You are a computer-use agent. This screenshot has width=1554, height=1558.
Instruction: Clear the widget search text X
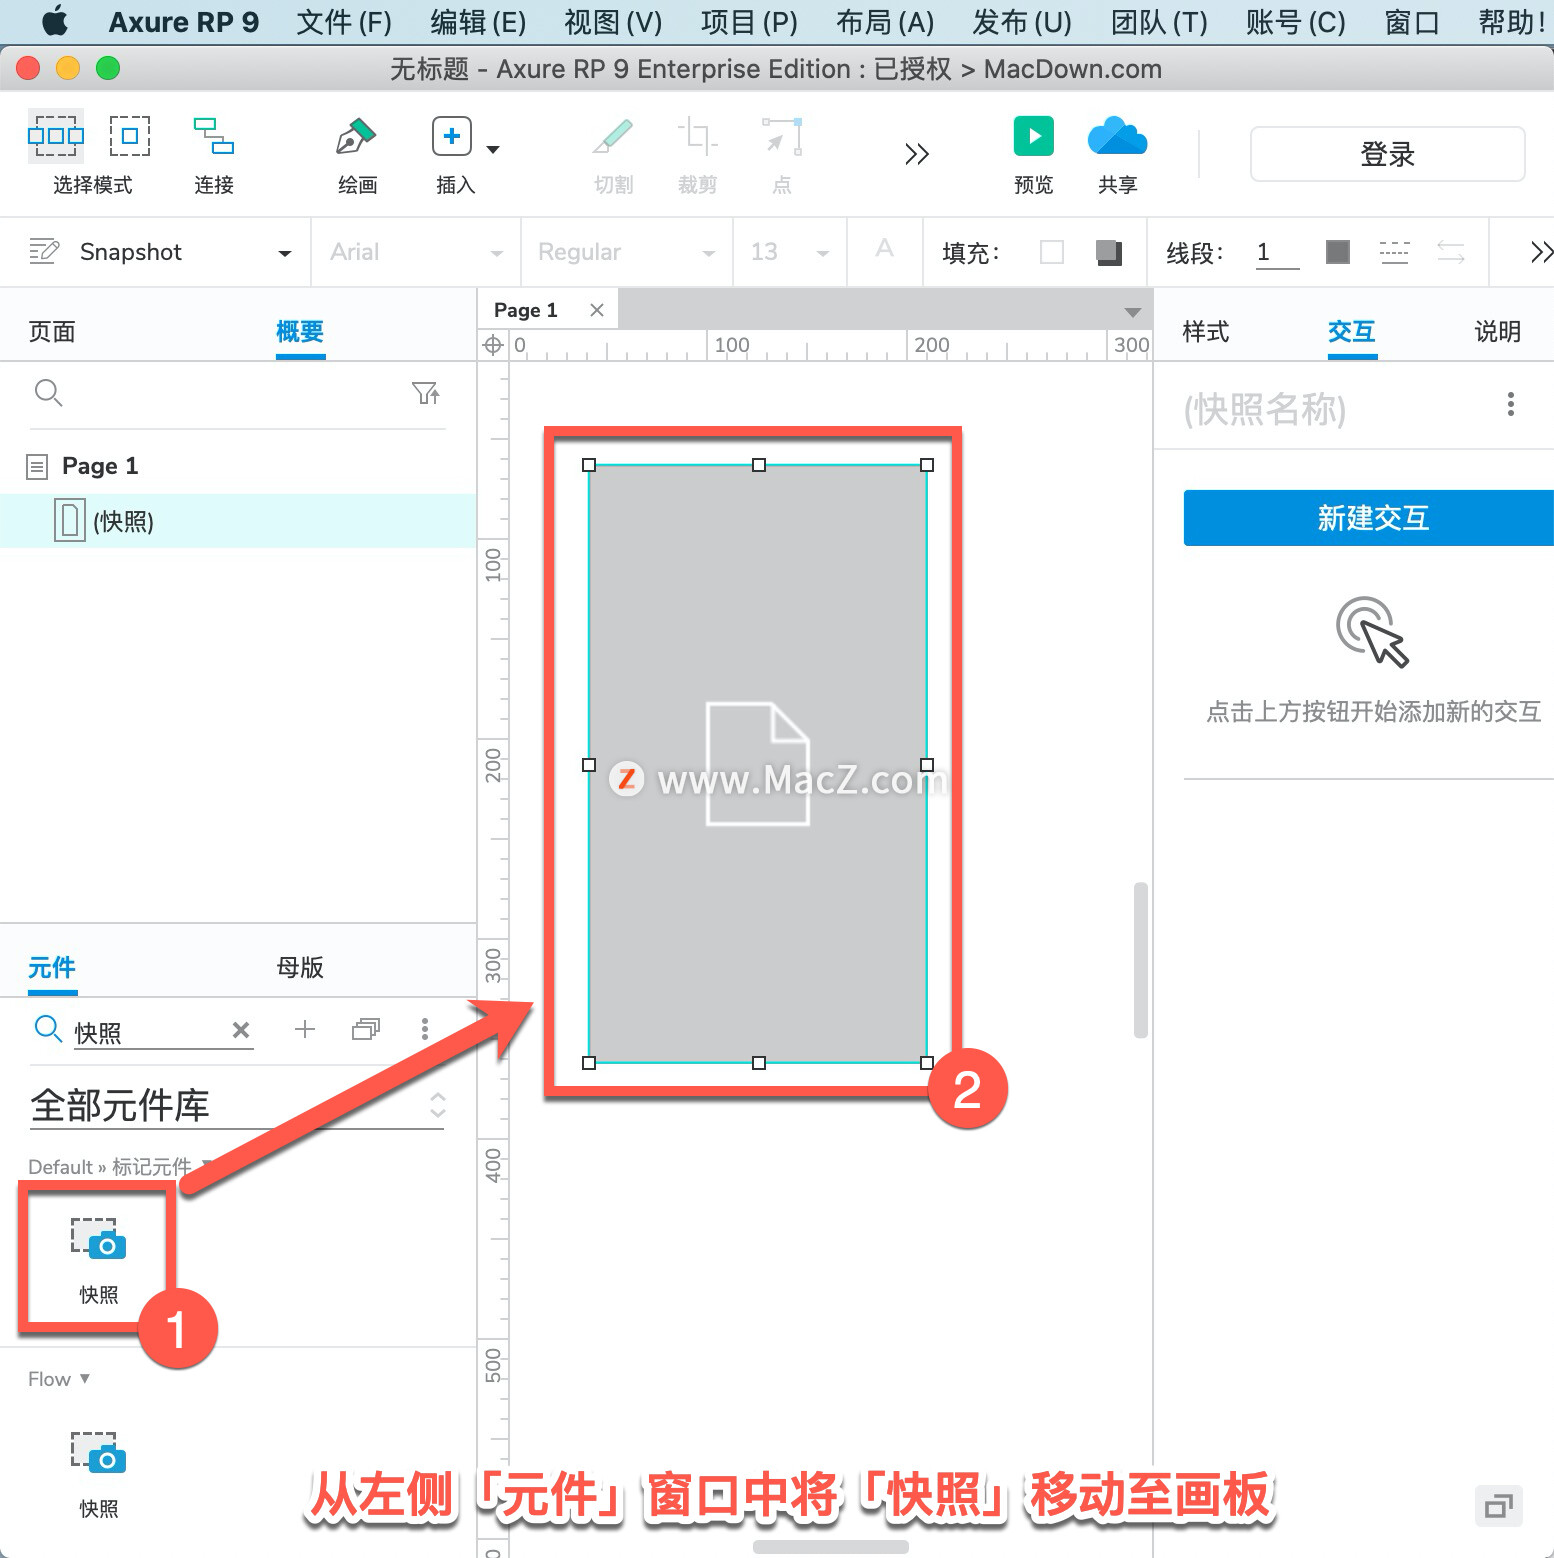[241, 1030]
